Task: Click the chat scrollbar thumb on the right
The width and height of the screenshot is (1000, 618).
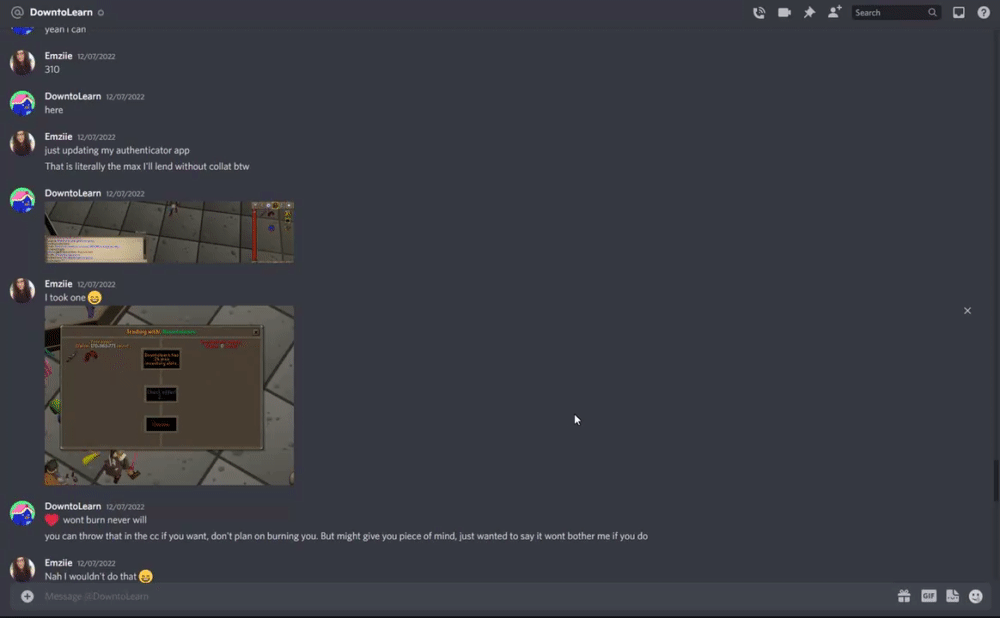Action: 996,480
